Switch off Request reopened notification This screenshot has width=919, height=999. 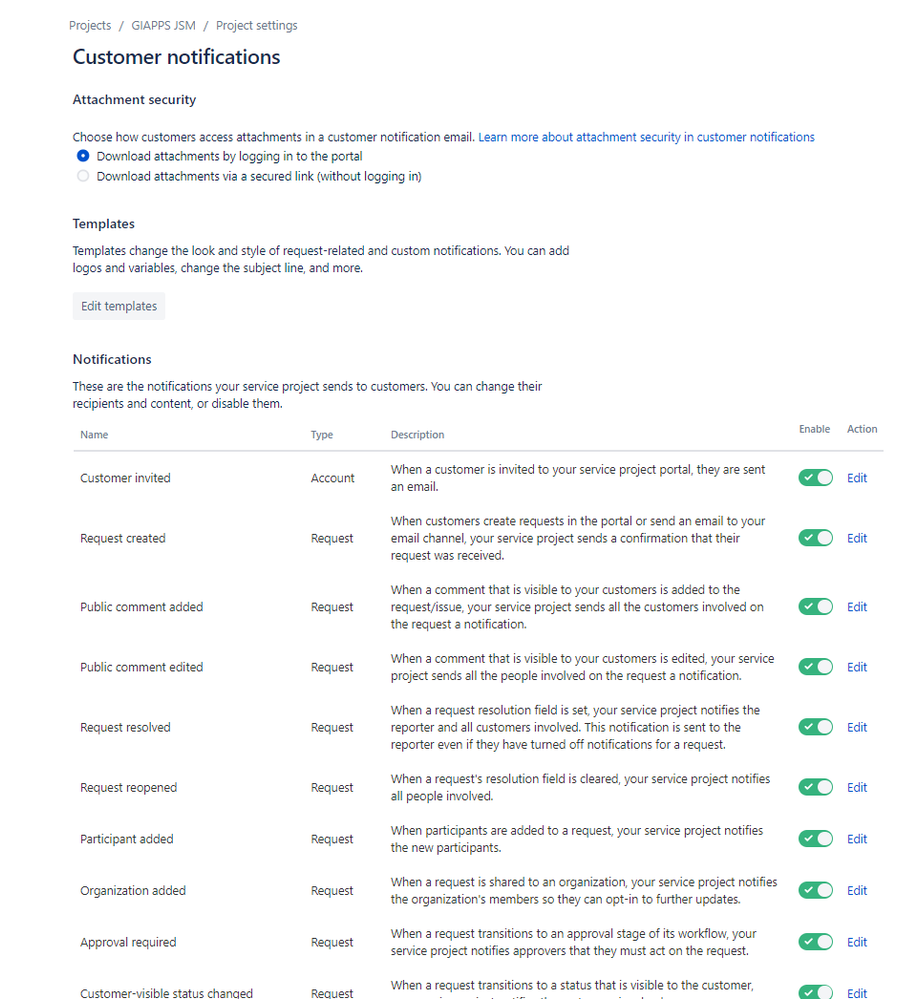click(815, 787)
